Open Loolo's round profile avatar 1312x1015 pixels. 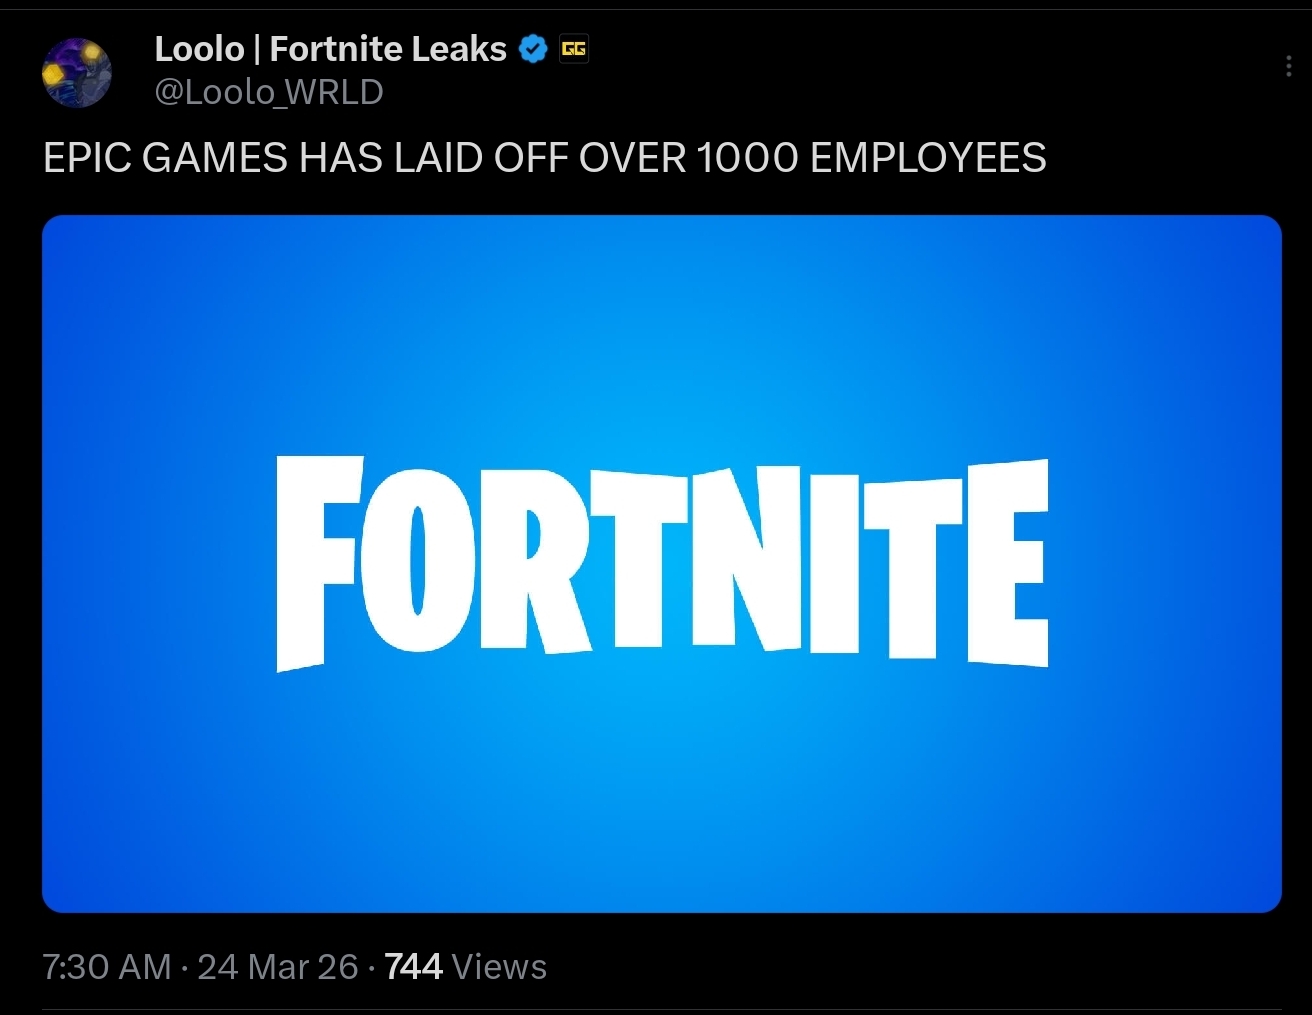coord(76,72)
